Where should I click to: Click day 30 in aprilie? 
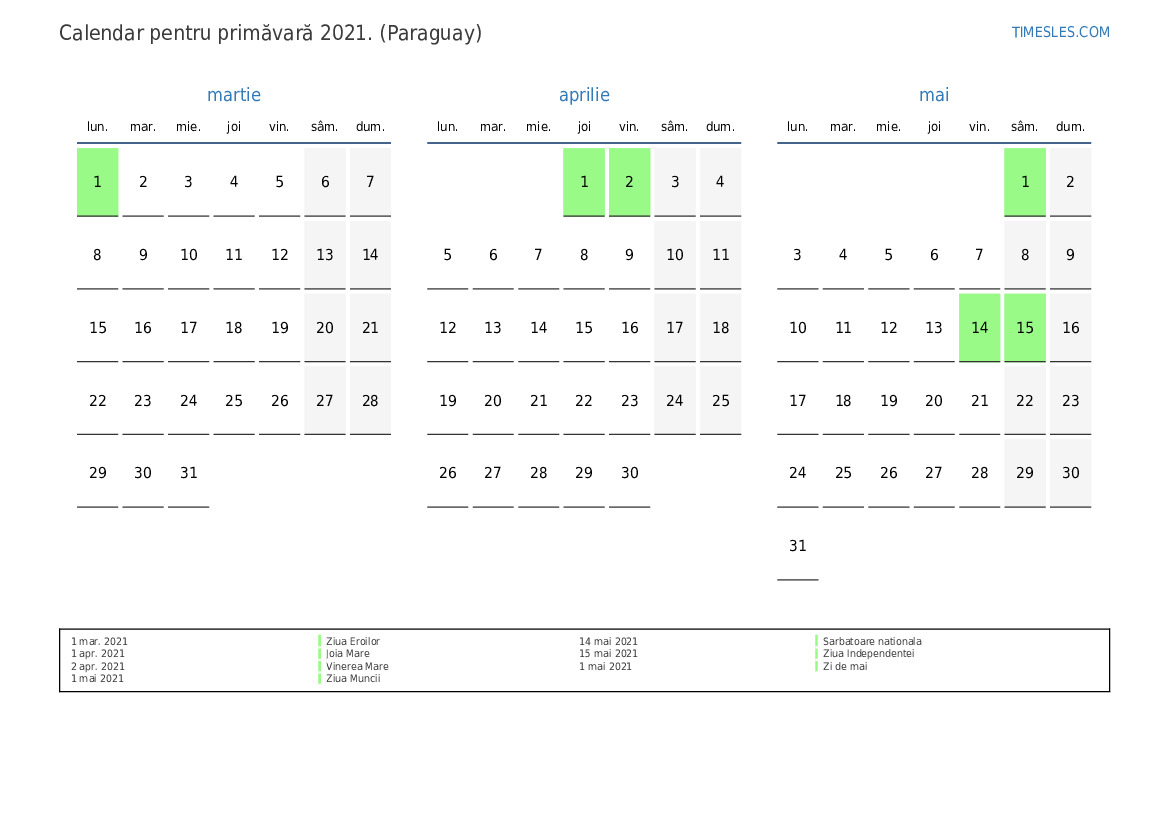629,473
